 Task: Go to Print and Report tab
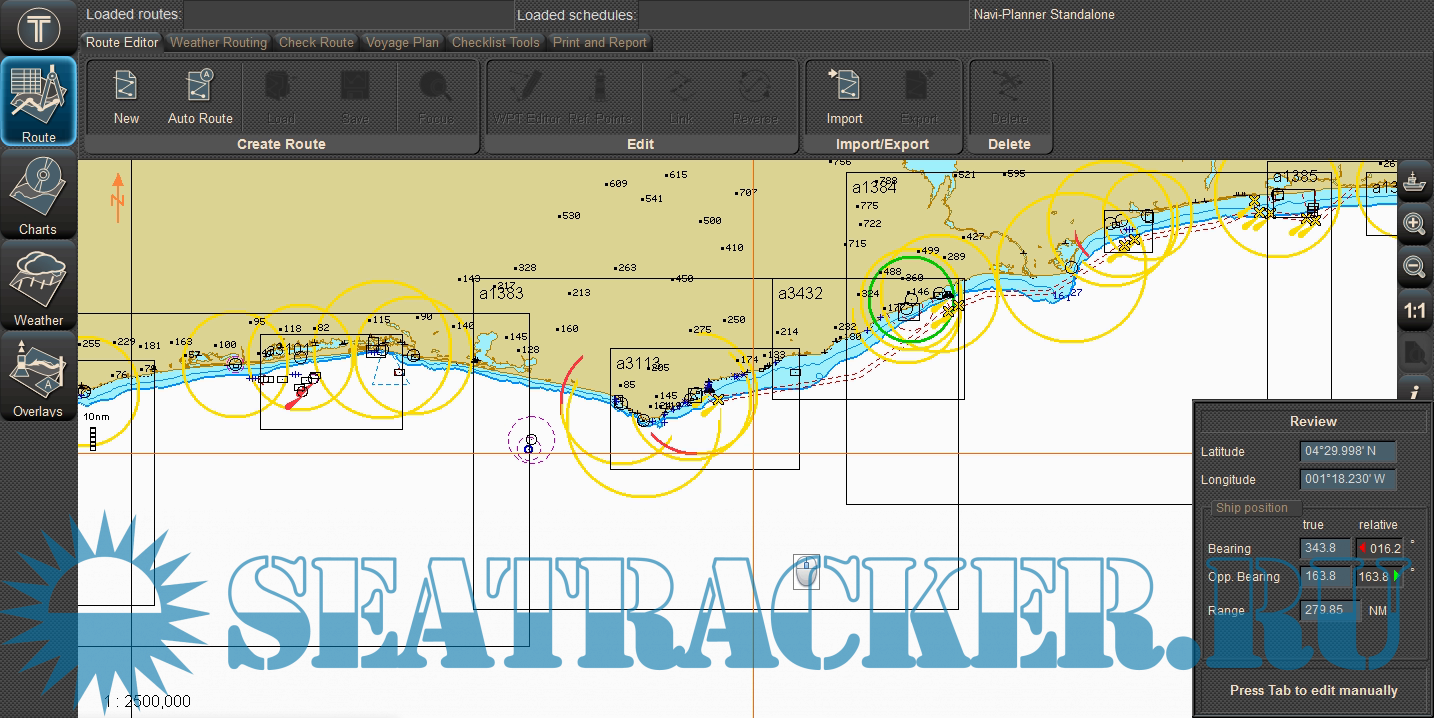(599, 42)
